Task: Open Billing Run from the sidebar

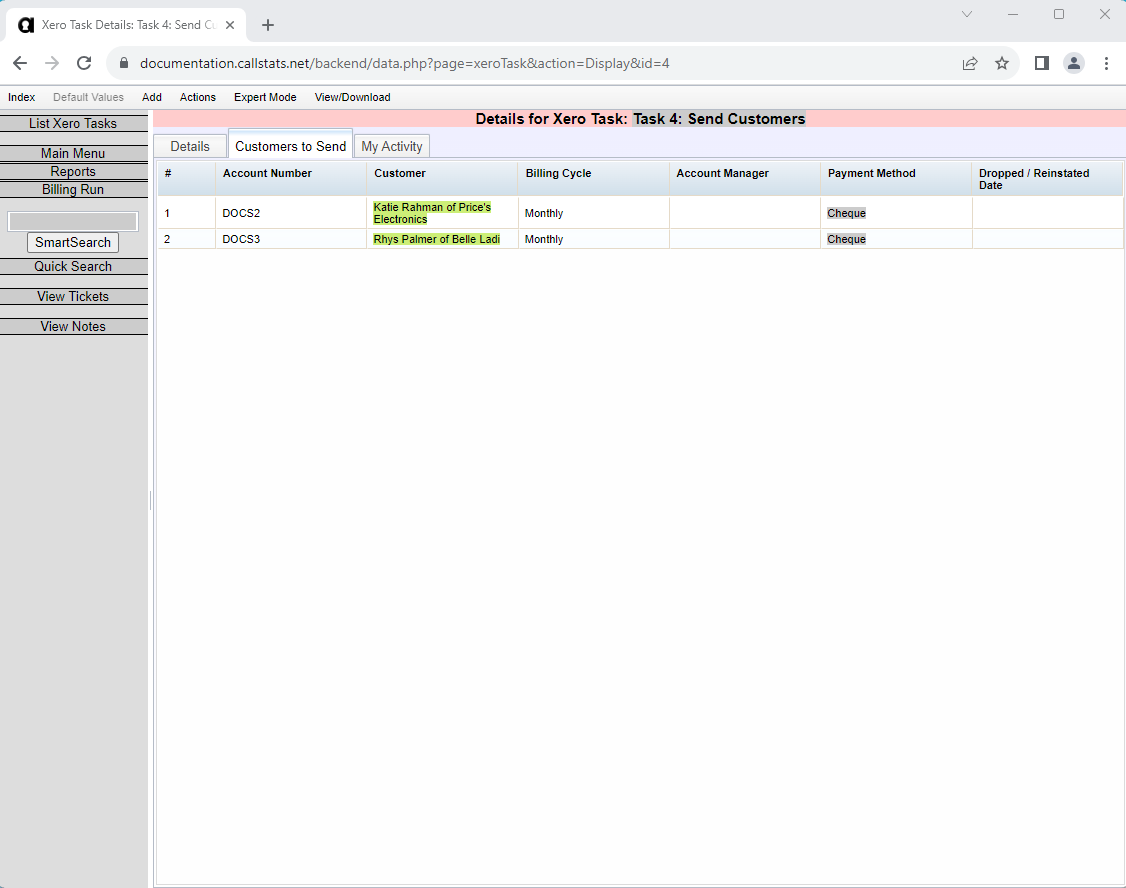Action: pyautogui.click(x=73, y=190)
